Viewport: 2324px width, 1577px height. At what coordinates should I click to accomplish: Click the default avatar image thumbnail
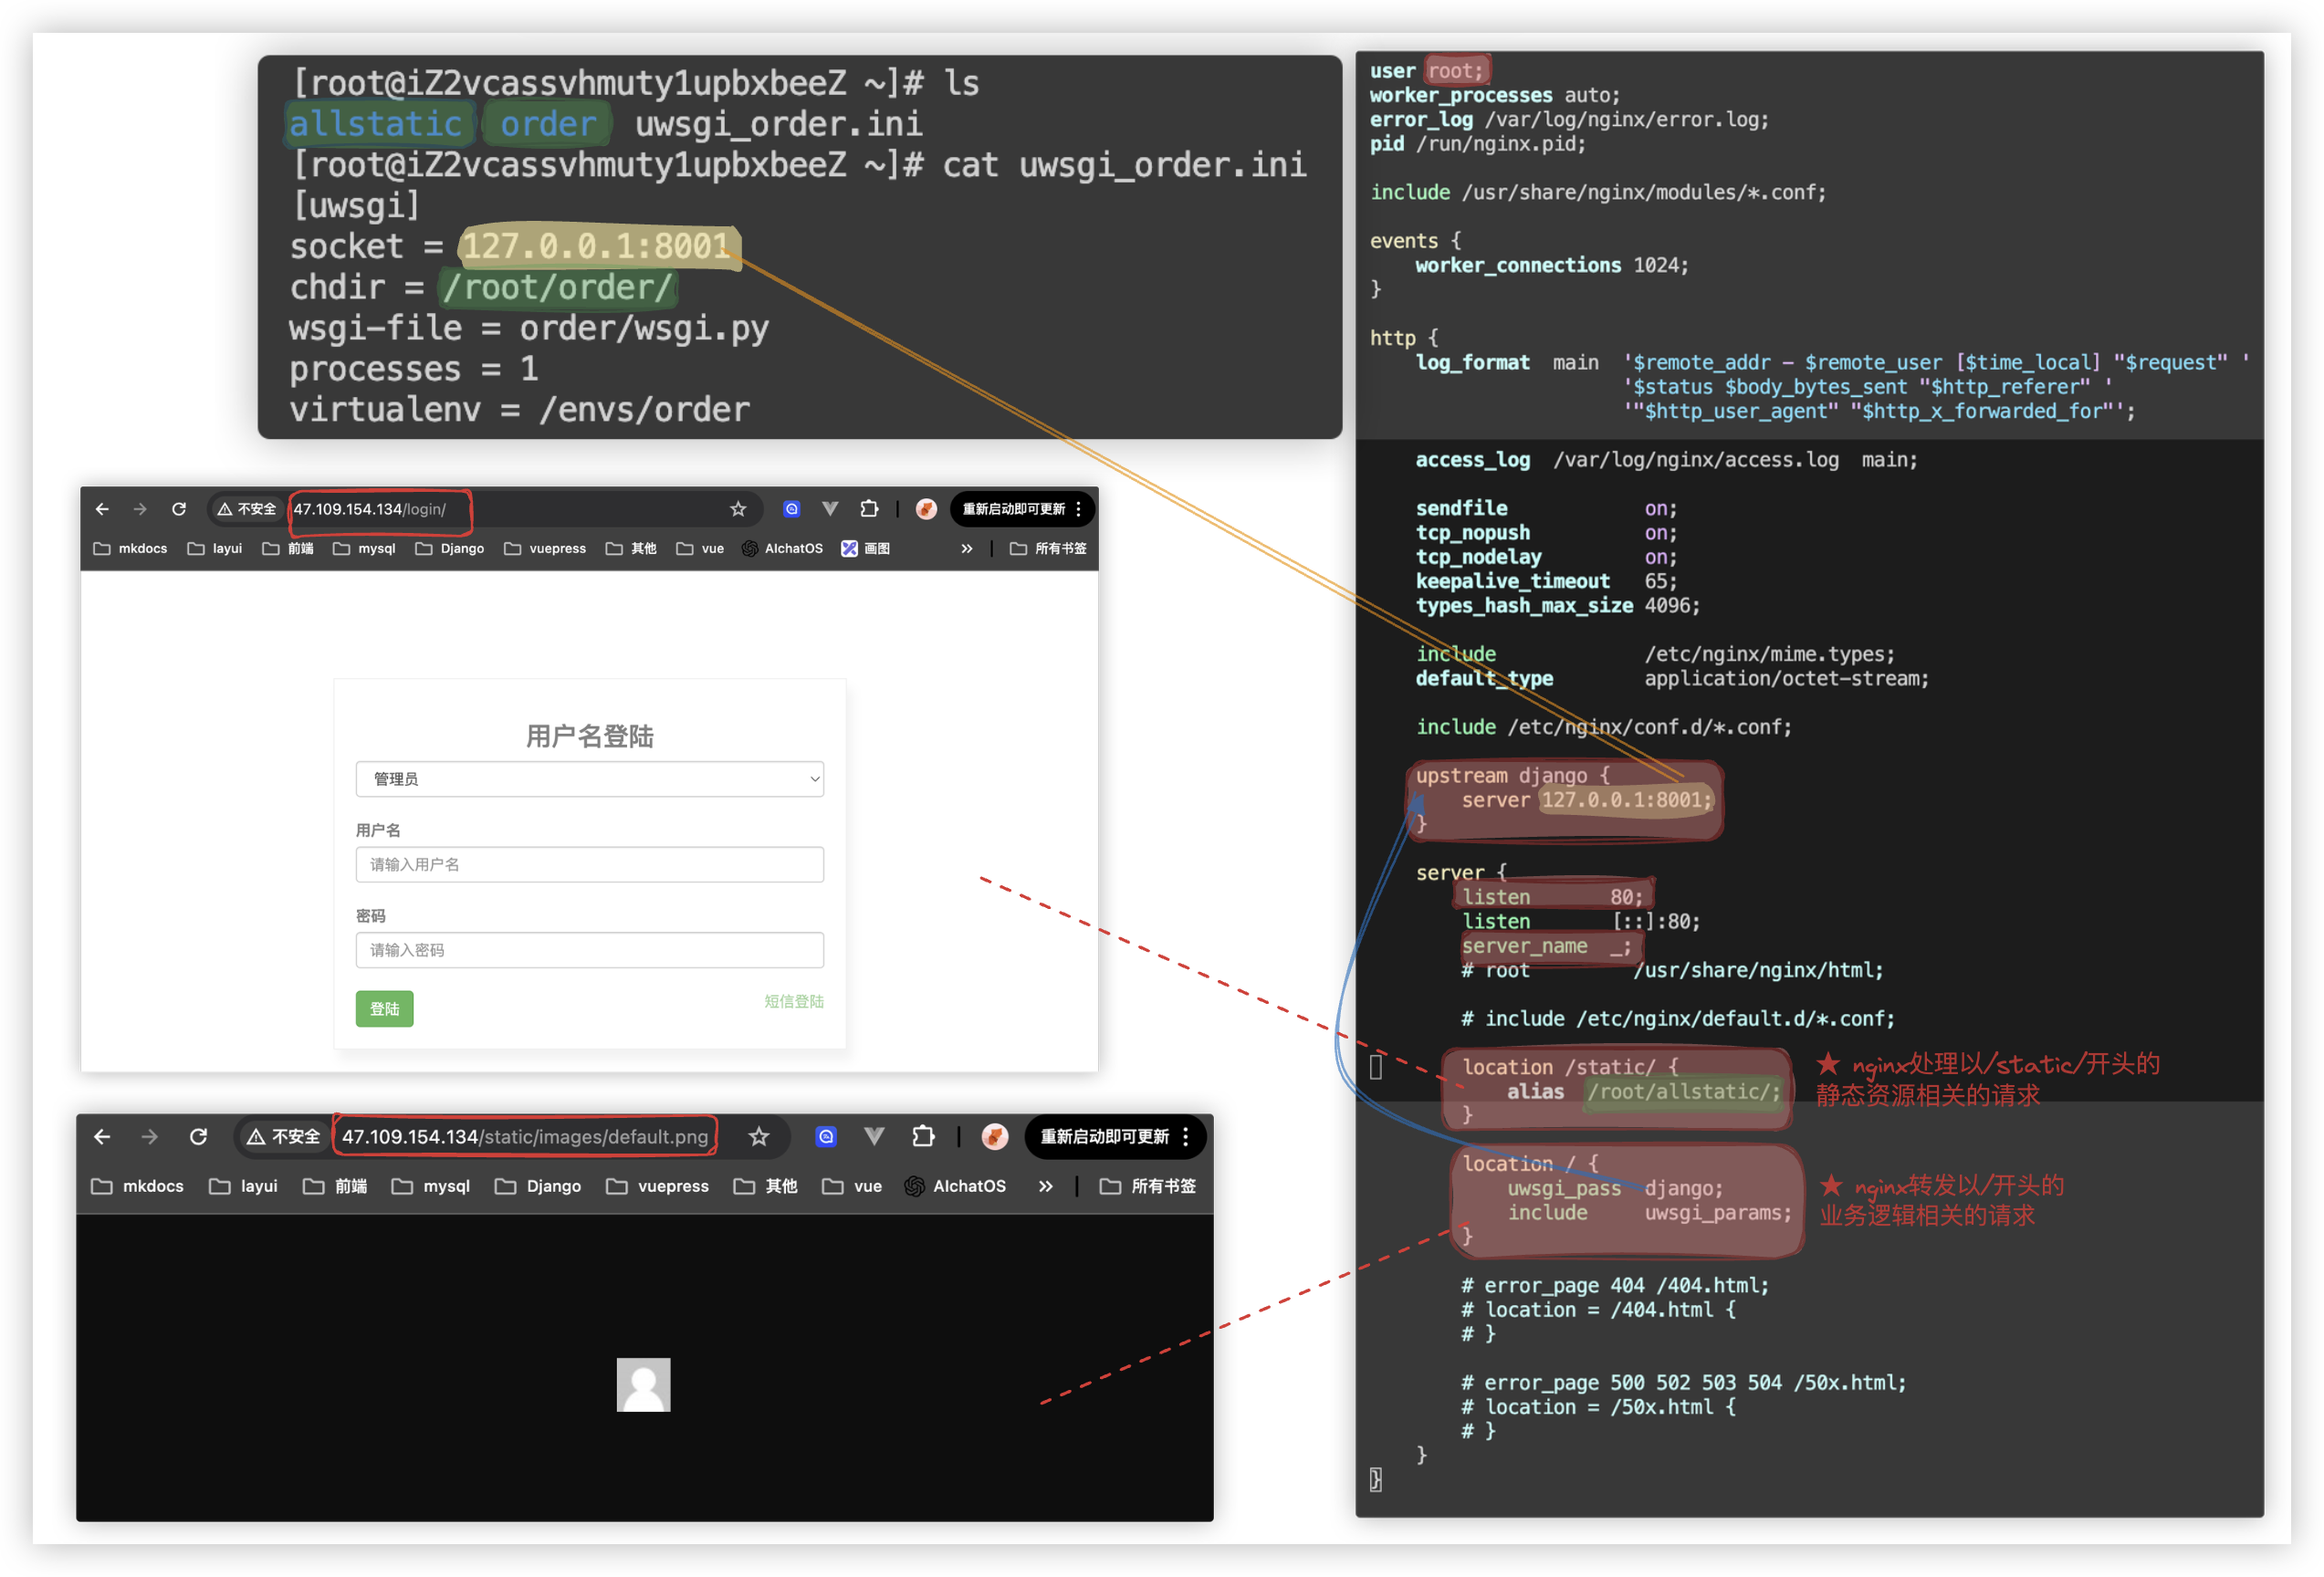(x=643, y=1384)
